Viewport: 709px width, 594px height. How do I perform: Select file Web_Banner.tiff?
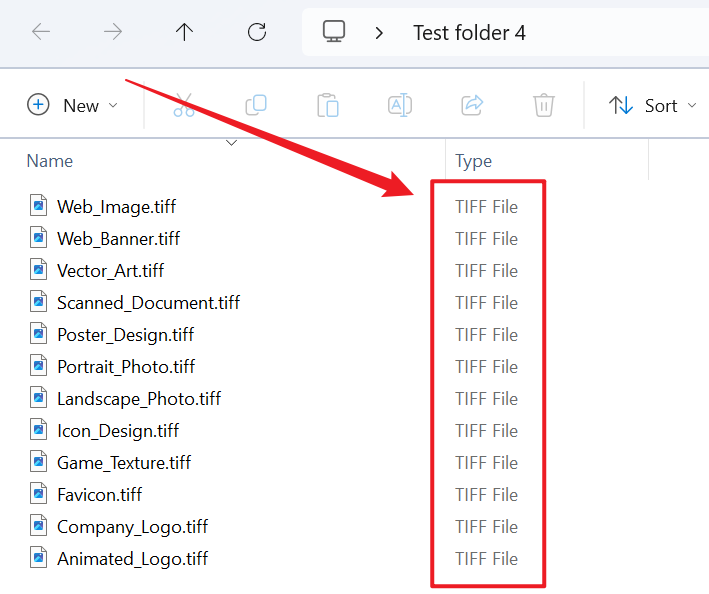(118, 239)
